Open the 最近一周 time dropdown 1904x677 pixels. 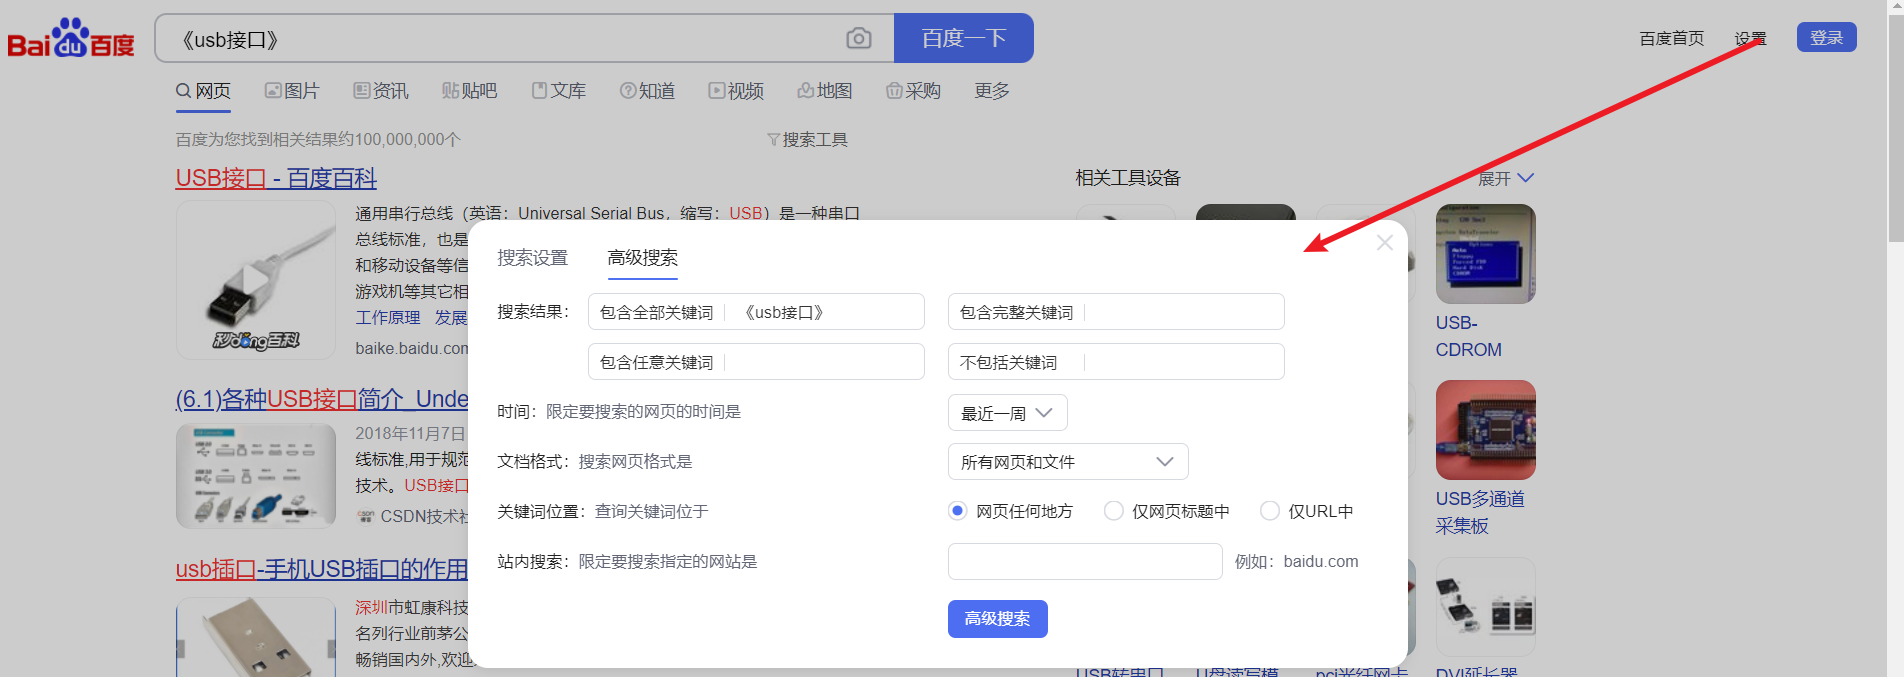click(x=1007, y=413)
